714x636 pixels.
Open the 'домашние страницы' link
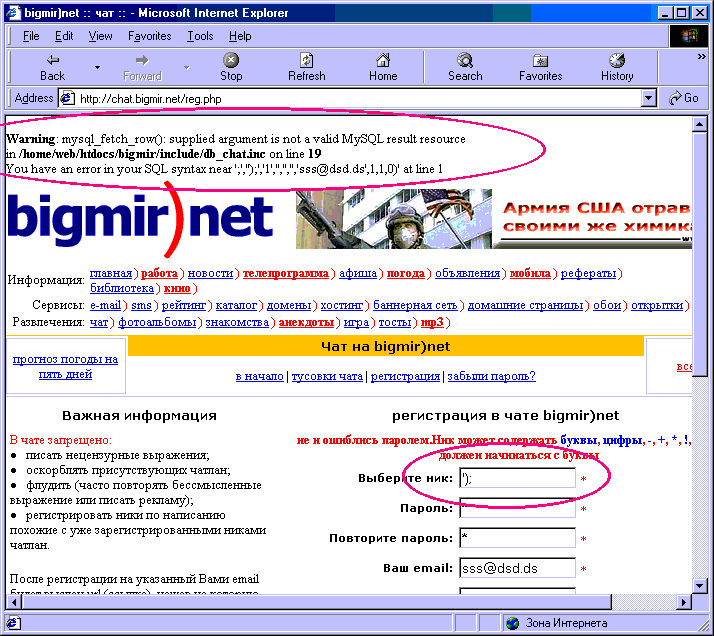[x=525, y=305]
